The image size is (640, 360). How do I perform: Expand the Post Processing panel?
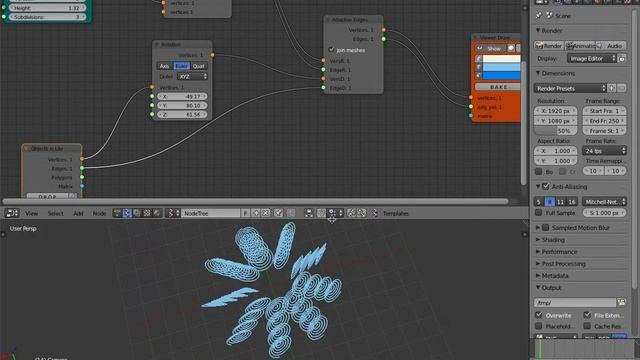tap(538, 264)
